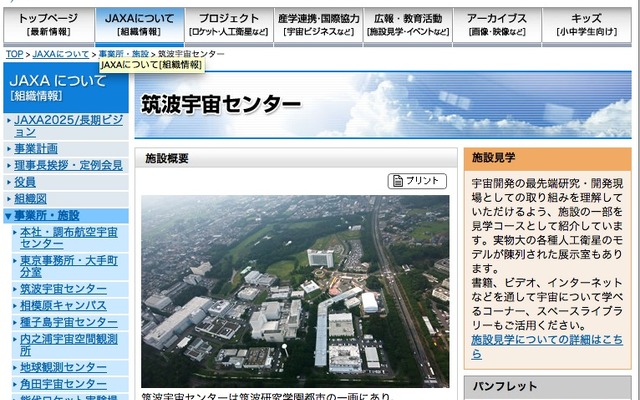640x400 pixels.
Task: Open the トップページ navigation tab
Action: point(49,25)
